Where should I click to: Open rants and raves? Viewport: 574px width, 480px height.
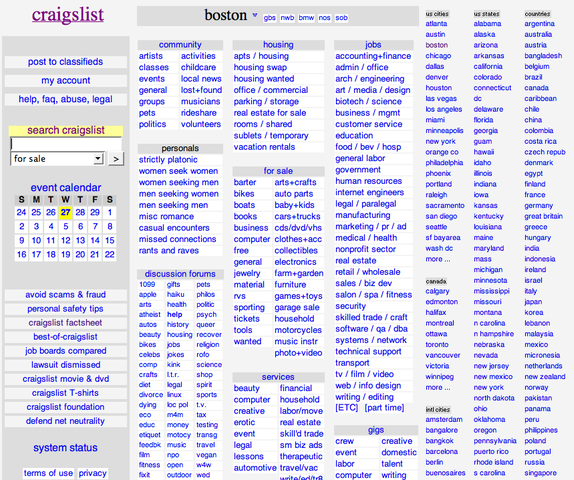(x=169, y=250)
